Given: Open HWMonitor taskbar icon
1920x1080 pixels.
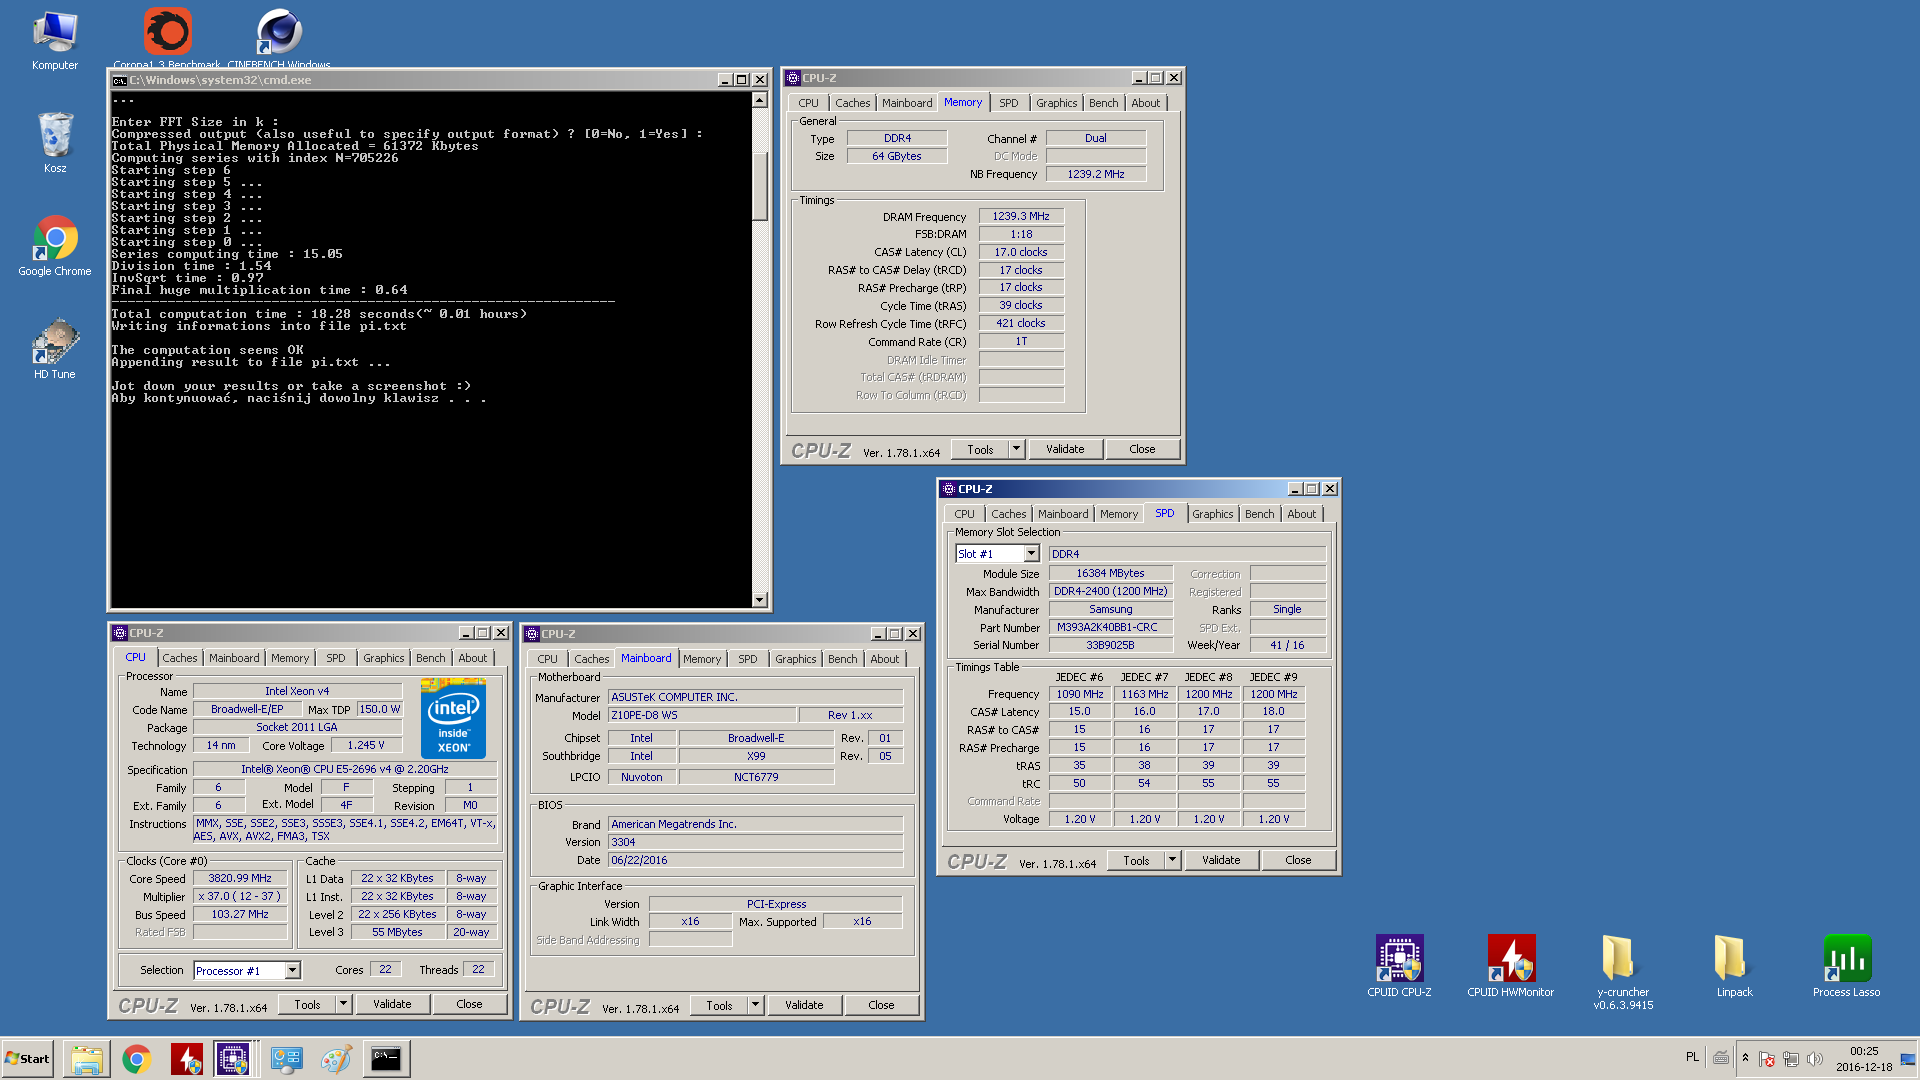Looking at the screenshot, I should pyautogui.click(x=186, y=1059).
